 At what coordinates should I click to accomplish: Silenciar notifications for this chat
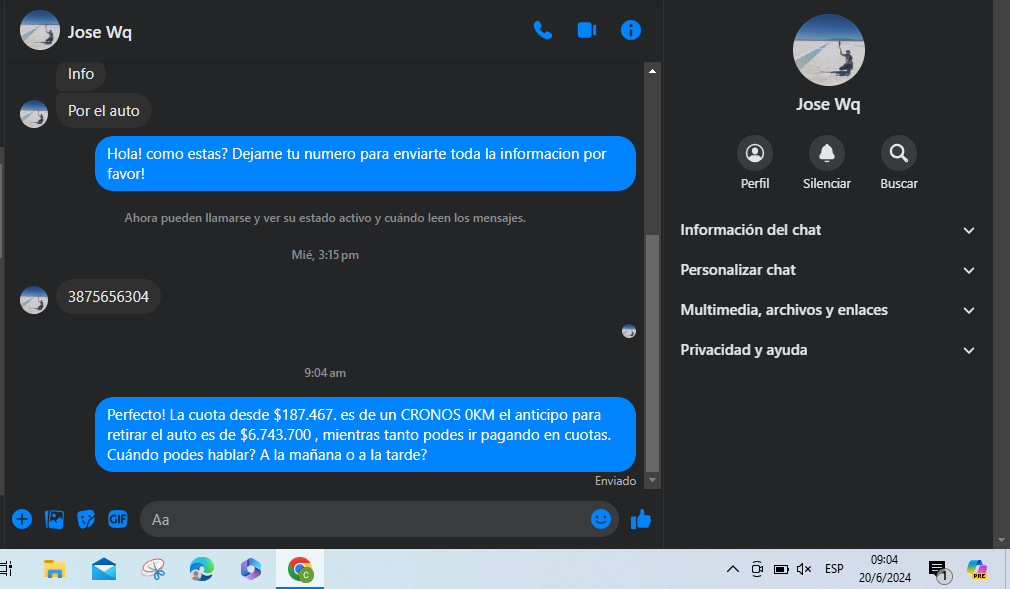click(827, 154)
